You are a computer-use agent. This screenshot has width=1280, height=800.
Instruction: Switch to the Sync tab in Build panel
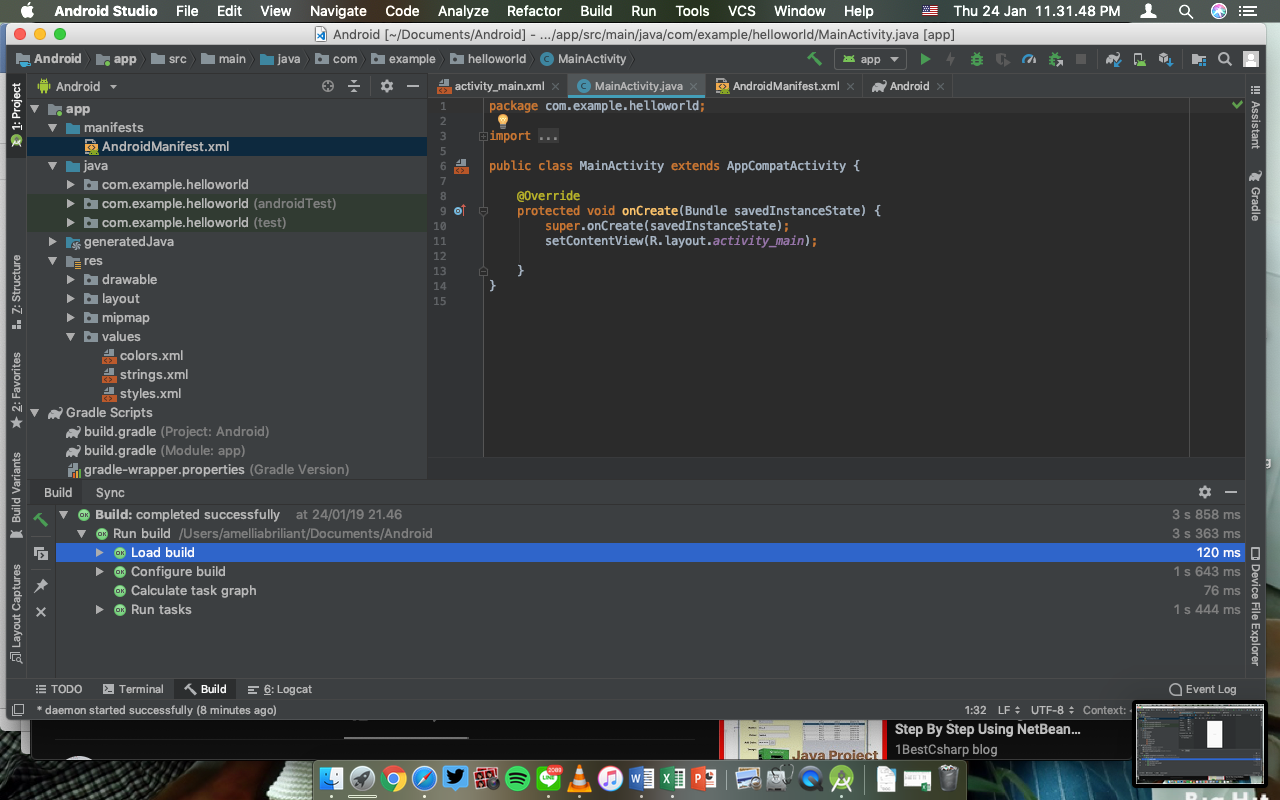click(110, 492)
